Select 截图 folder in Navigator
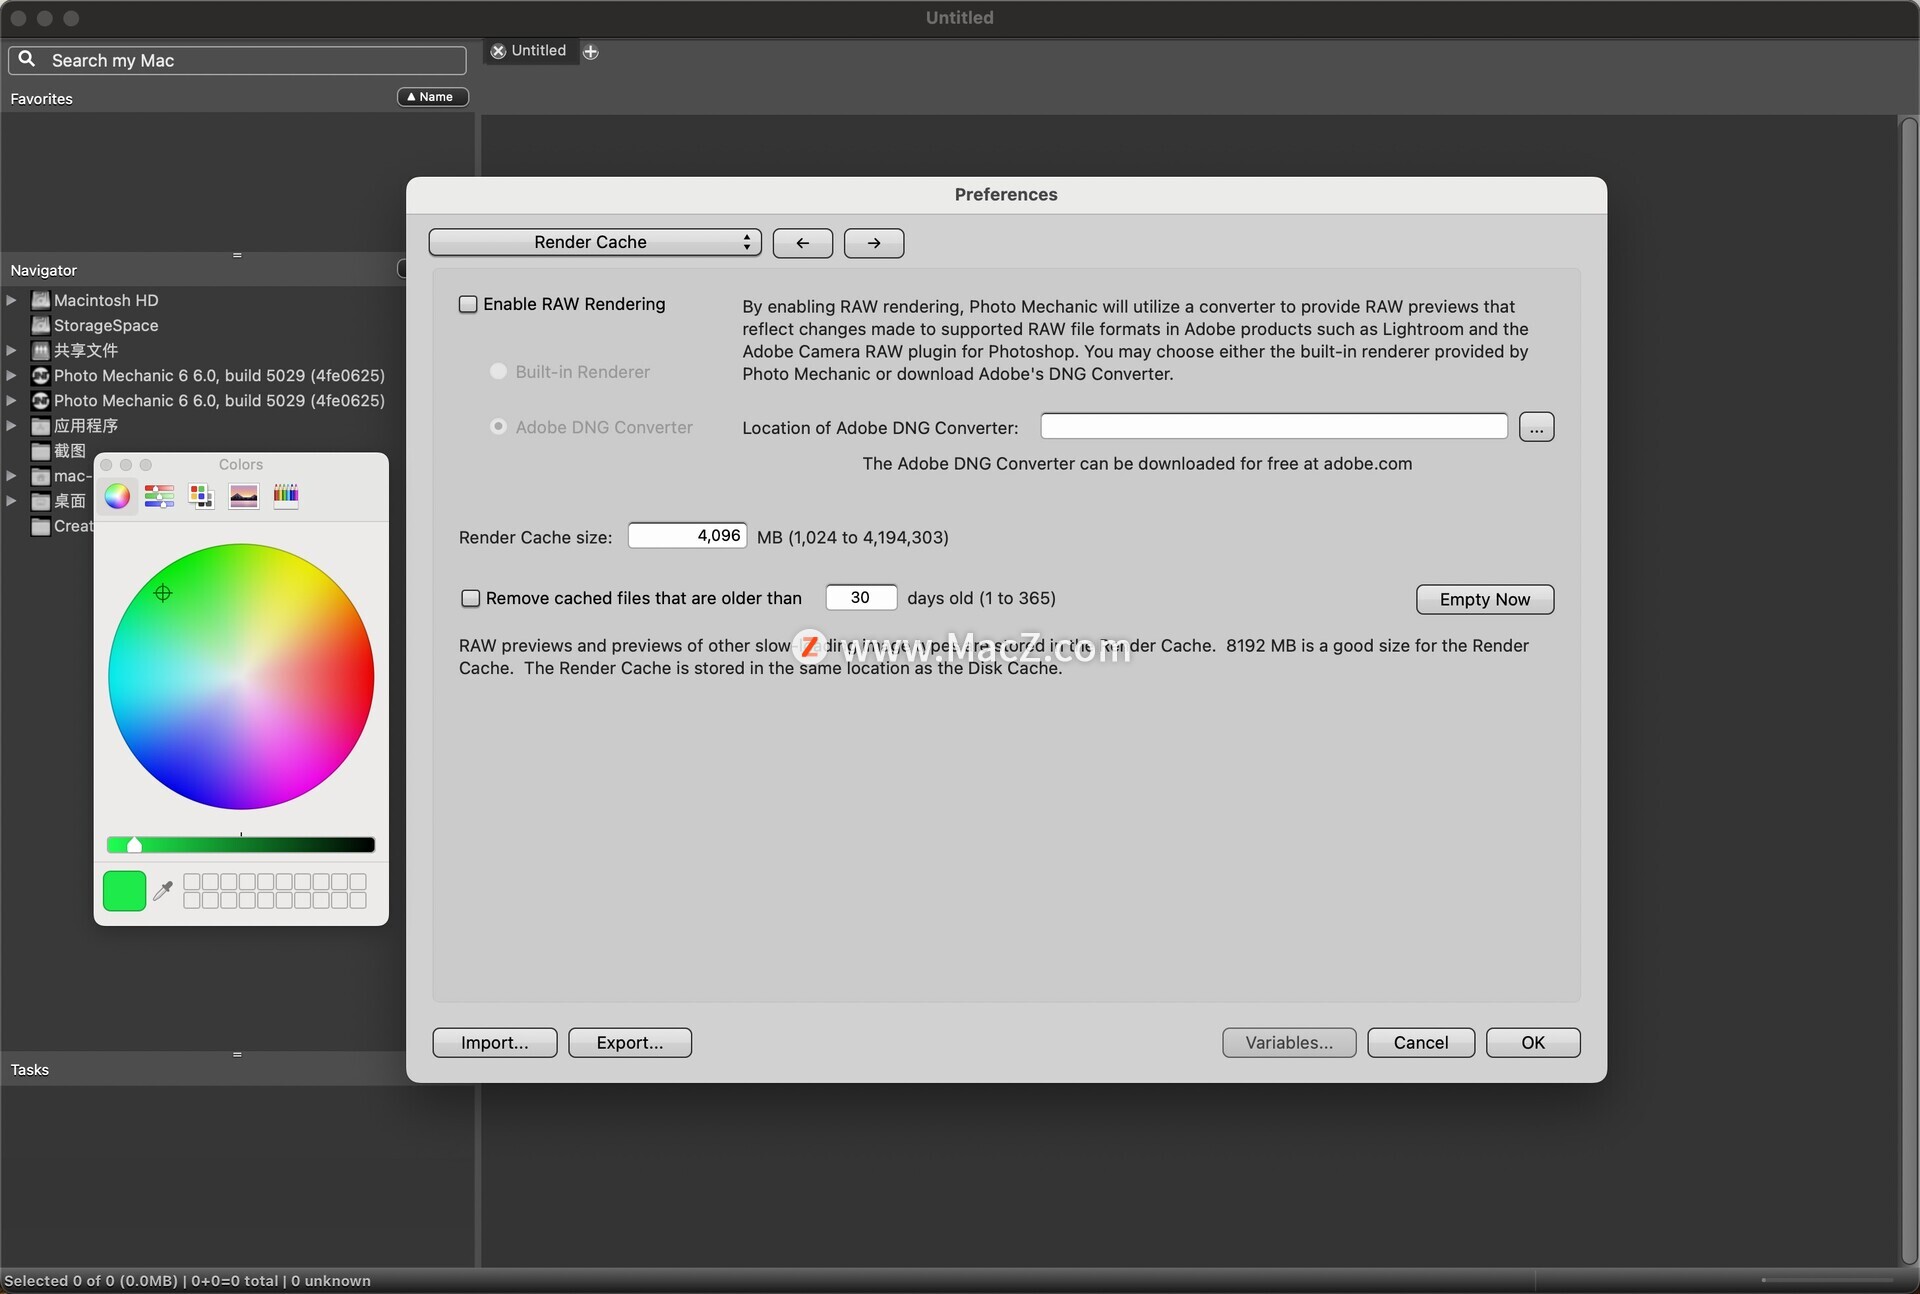 [x=70, y=451]
